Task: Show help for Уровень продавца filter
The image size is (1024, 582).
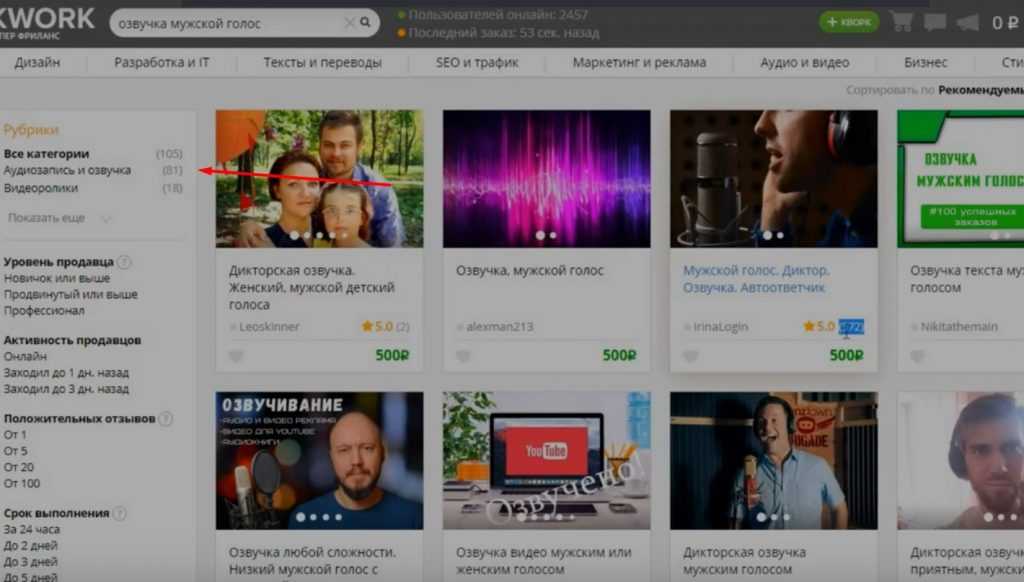Action: point(124,262)
